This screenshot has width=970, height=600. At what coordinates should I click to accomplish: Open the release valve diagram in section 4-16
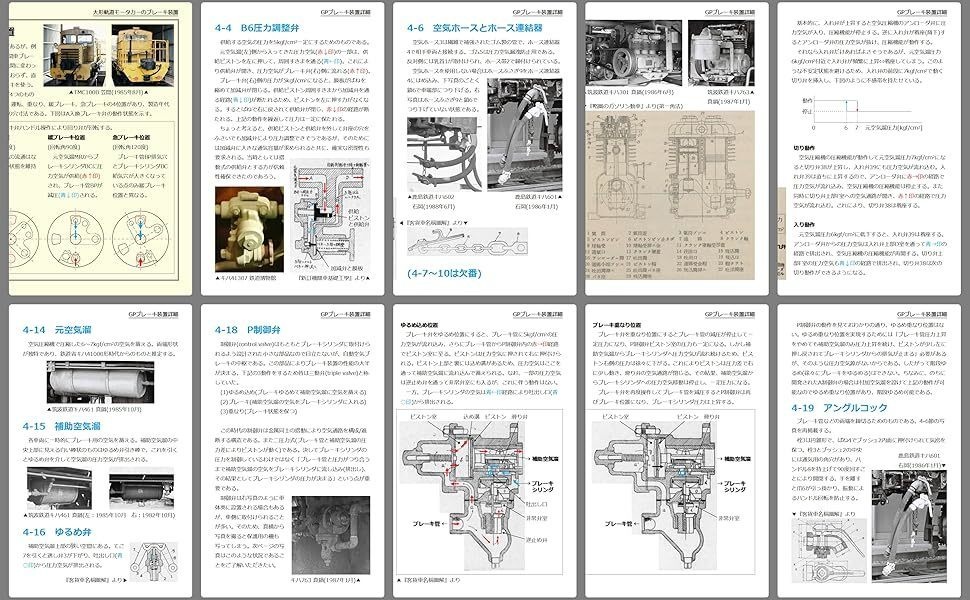(152, 560)
